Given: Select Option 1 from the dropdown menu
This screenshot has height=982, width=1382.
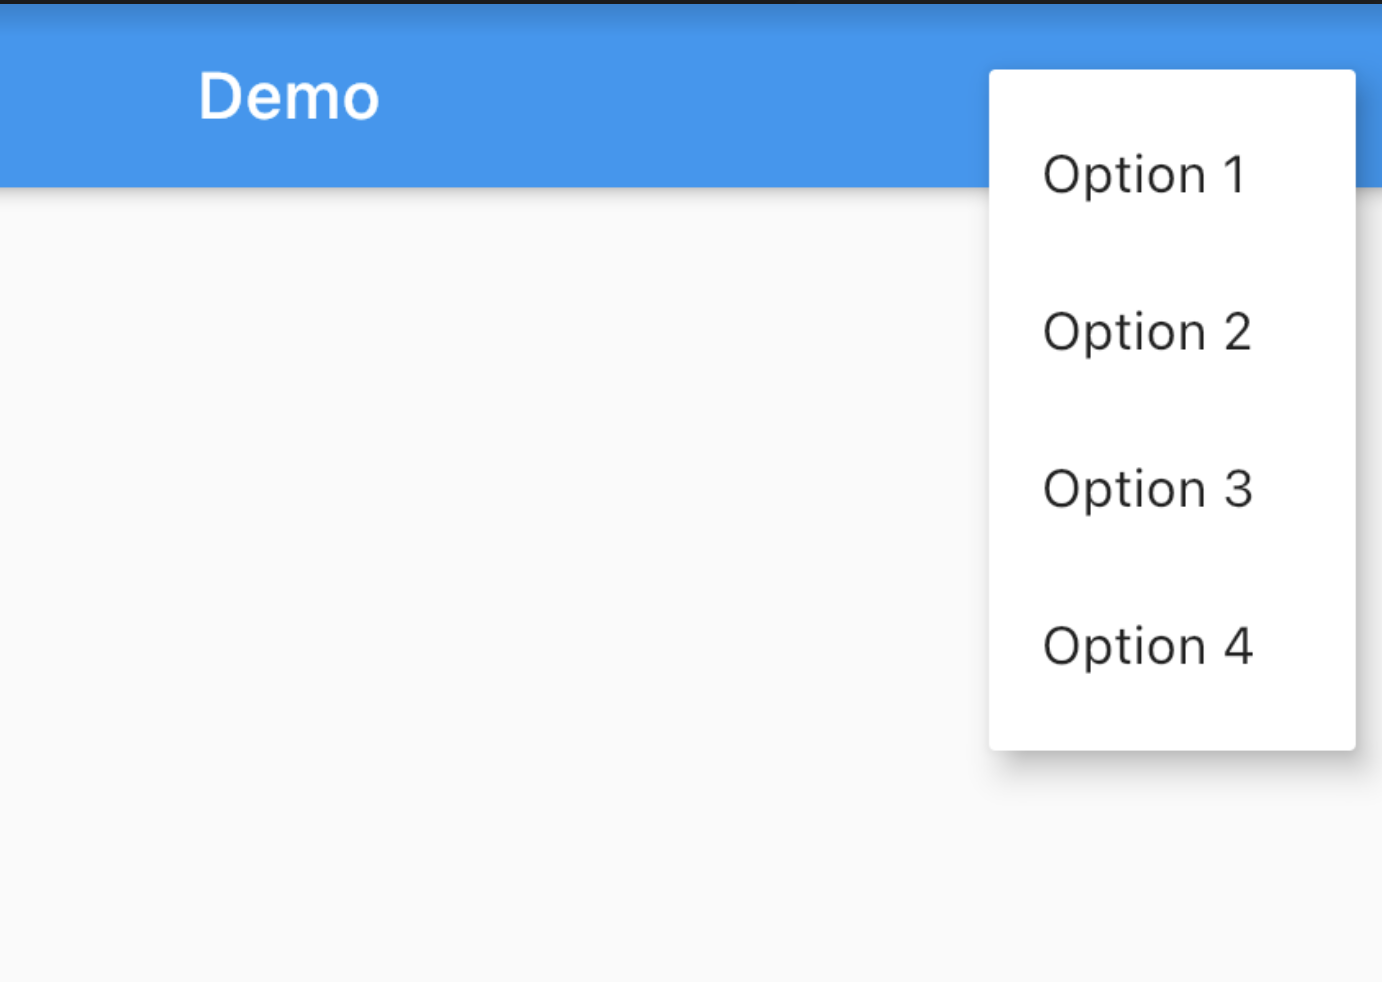Looking at the screenshot, I should point(1145,174).
